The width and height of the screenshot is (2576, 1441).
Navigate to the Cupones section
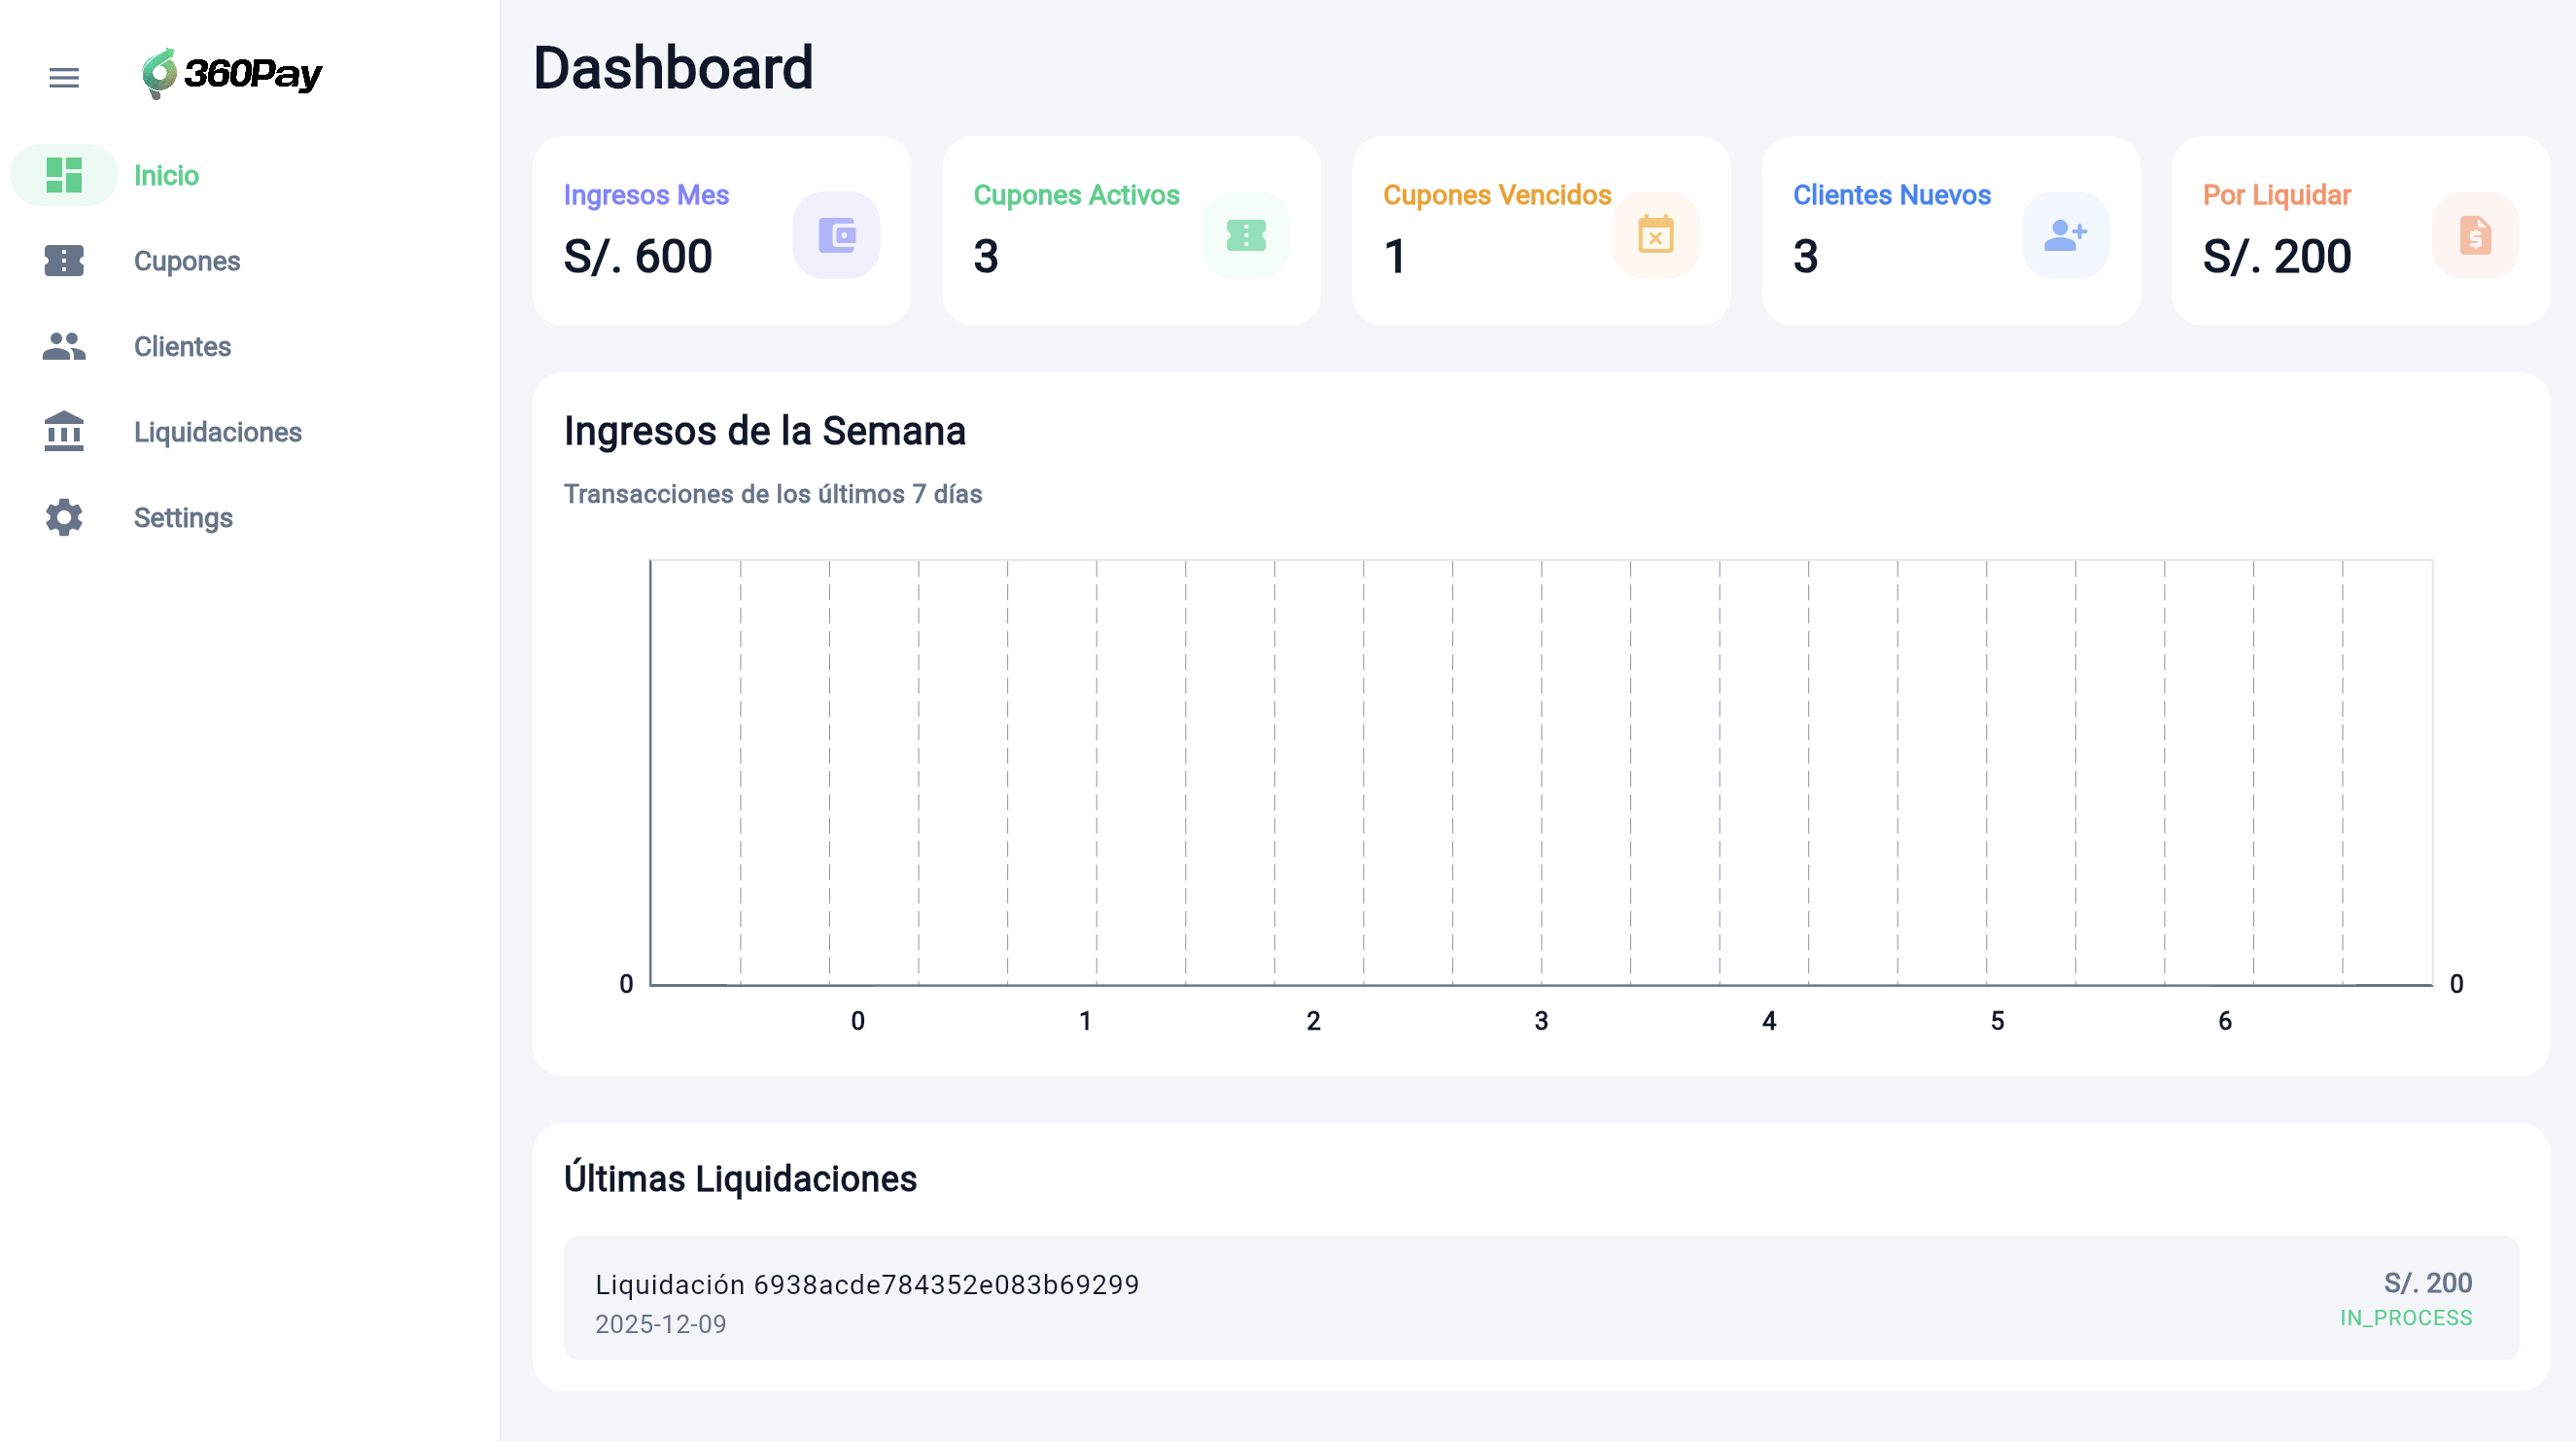coord(186,261)
